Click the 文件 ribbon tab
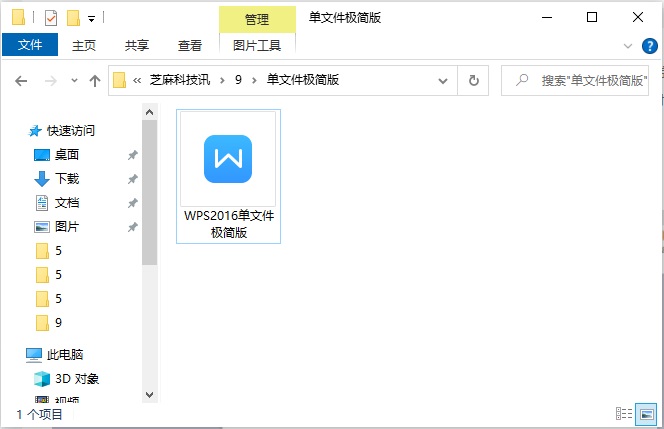 [30, 45]
